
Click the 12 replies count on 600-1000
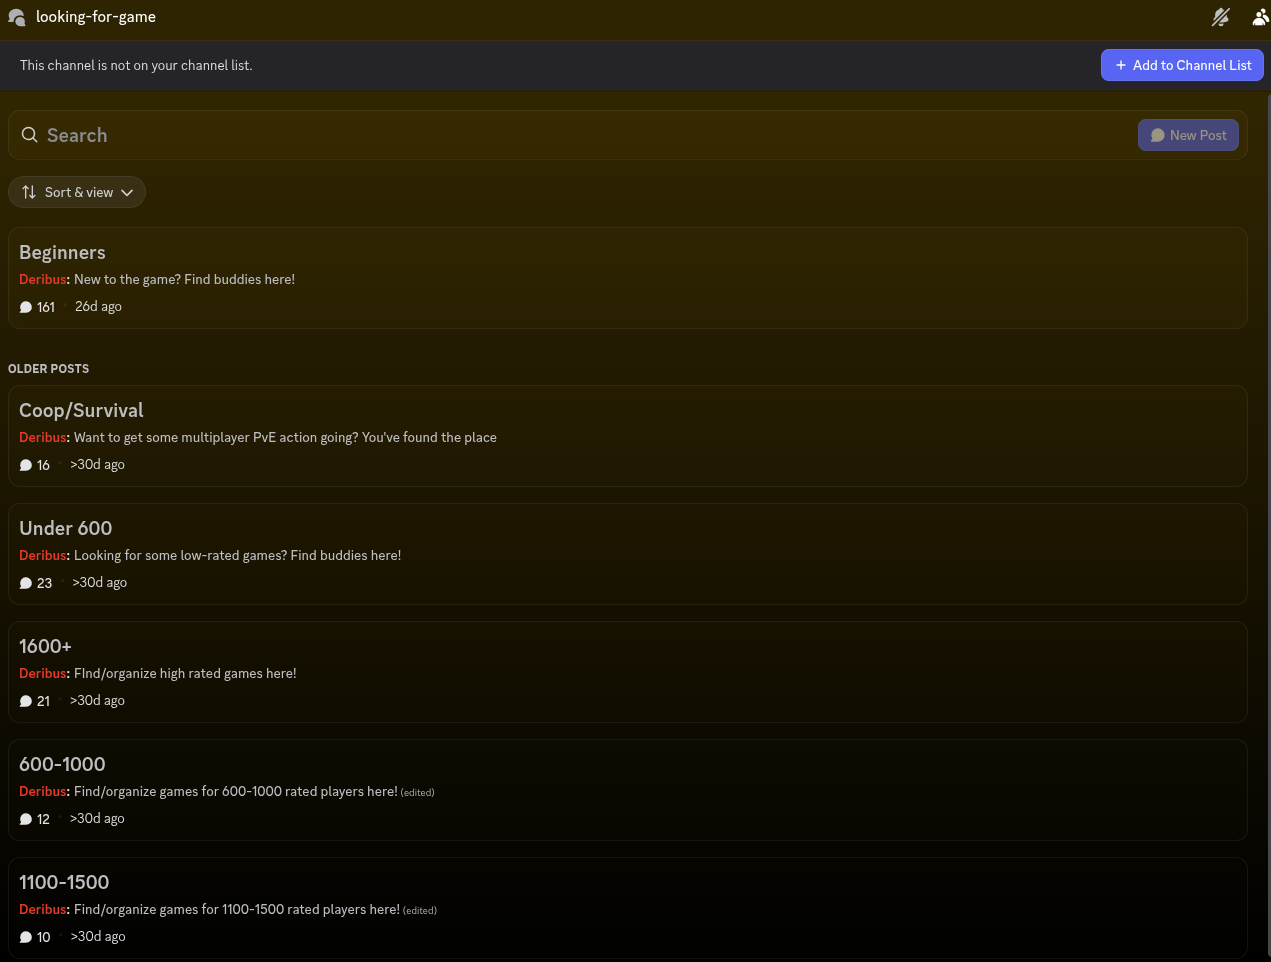pyautogui.click(x=44, y=819)
